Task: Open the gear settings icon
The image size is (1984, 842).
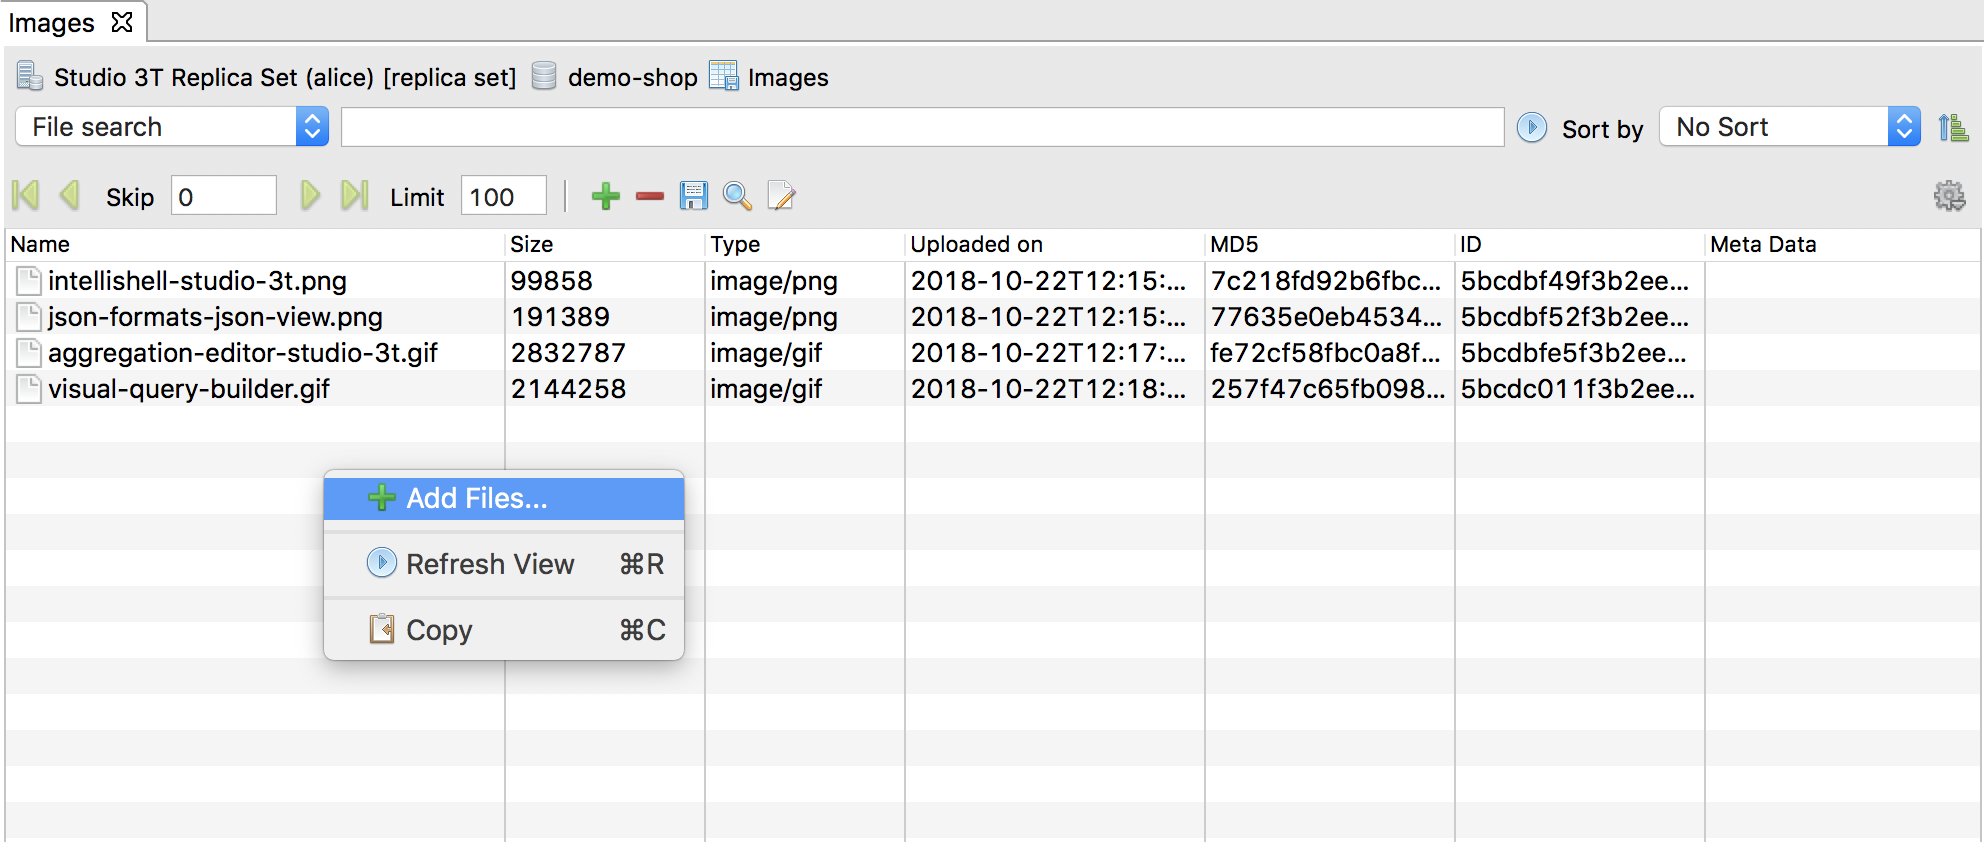Action: pos(1949,196)
